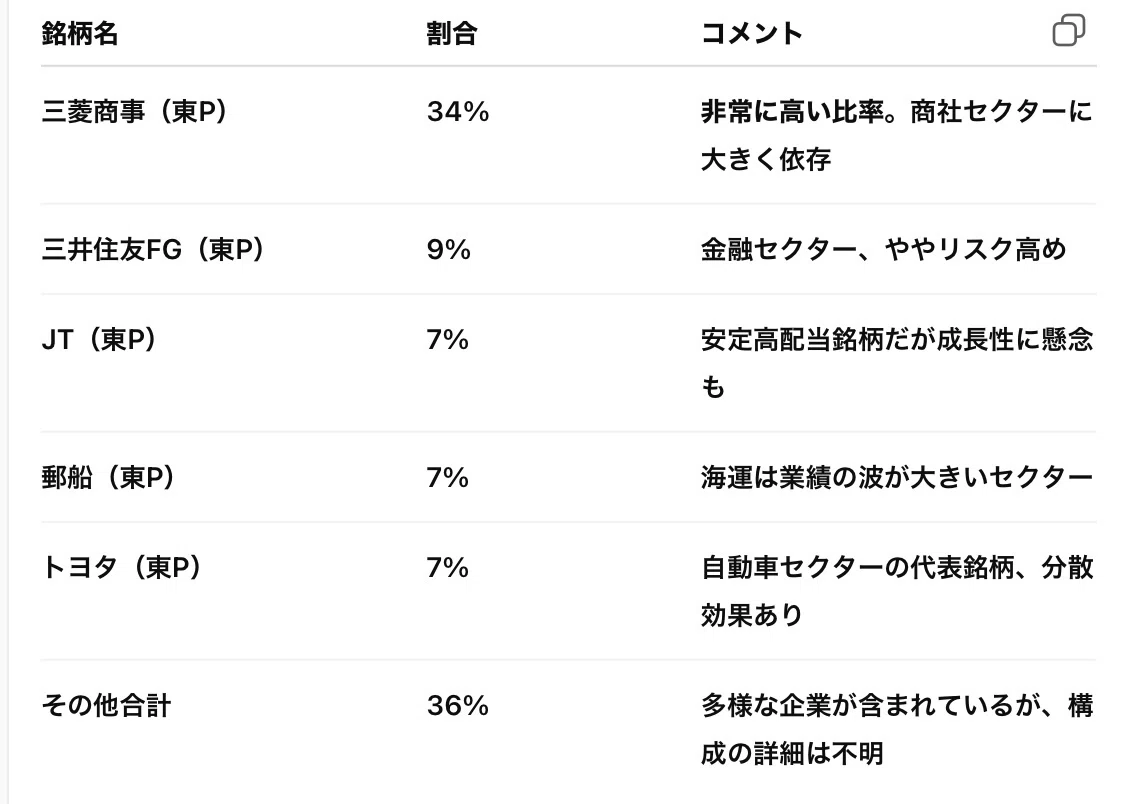Select the 銘柄名 column header
Image resolution: width=1129 pixels, height=804 pixels.
coord(80,34)
